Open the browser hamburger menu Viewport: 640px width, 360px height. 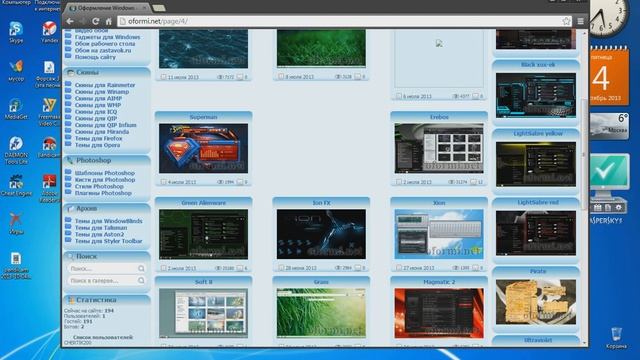[x=580, y=21]
